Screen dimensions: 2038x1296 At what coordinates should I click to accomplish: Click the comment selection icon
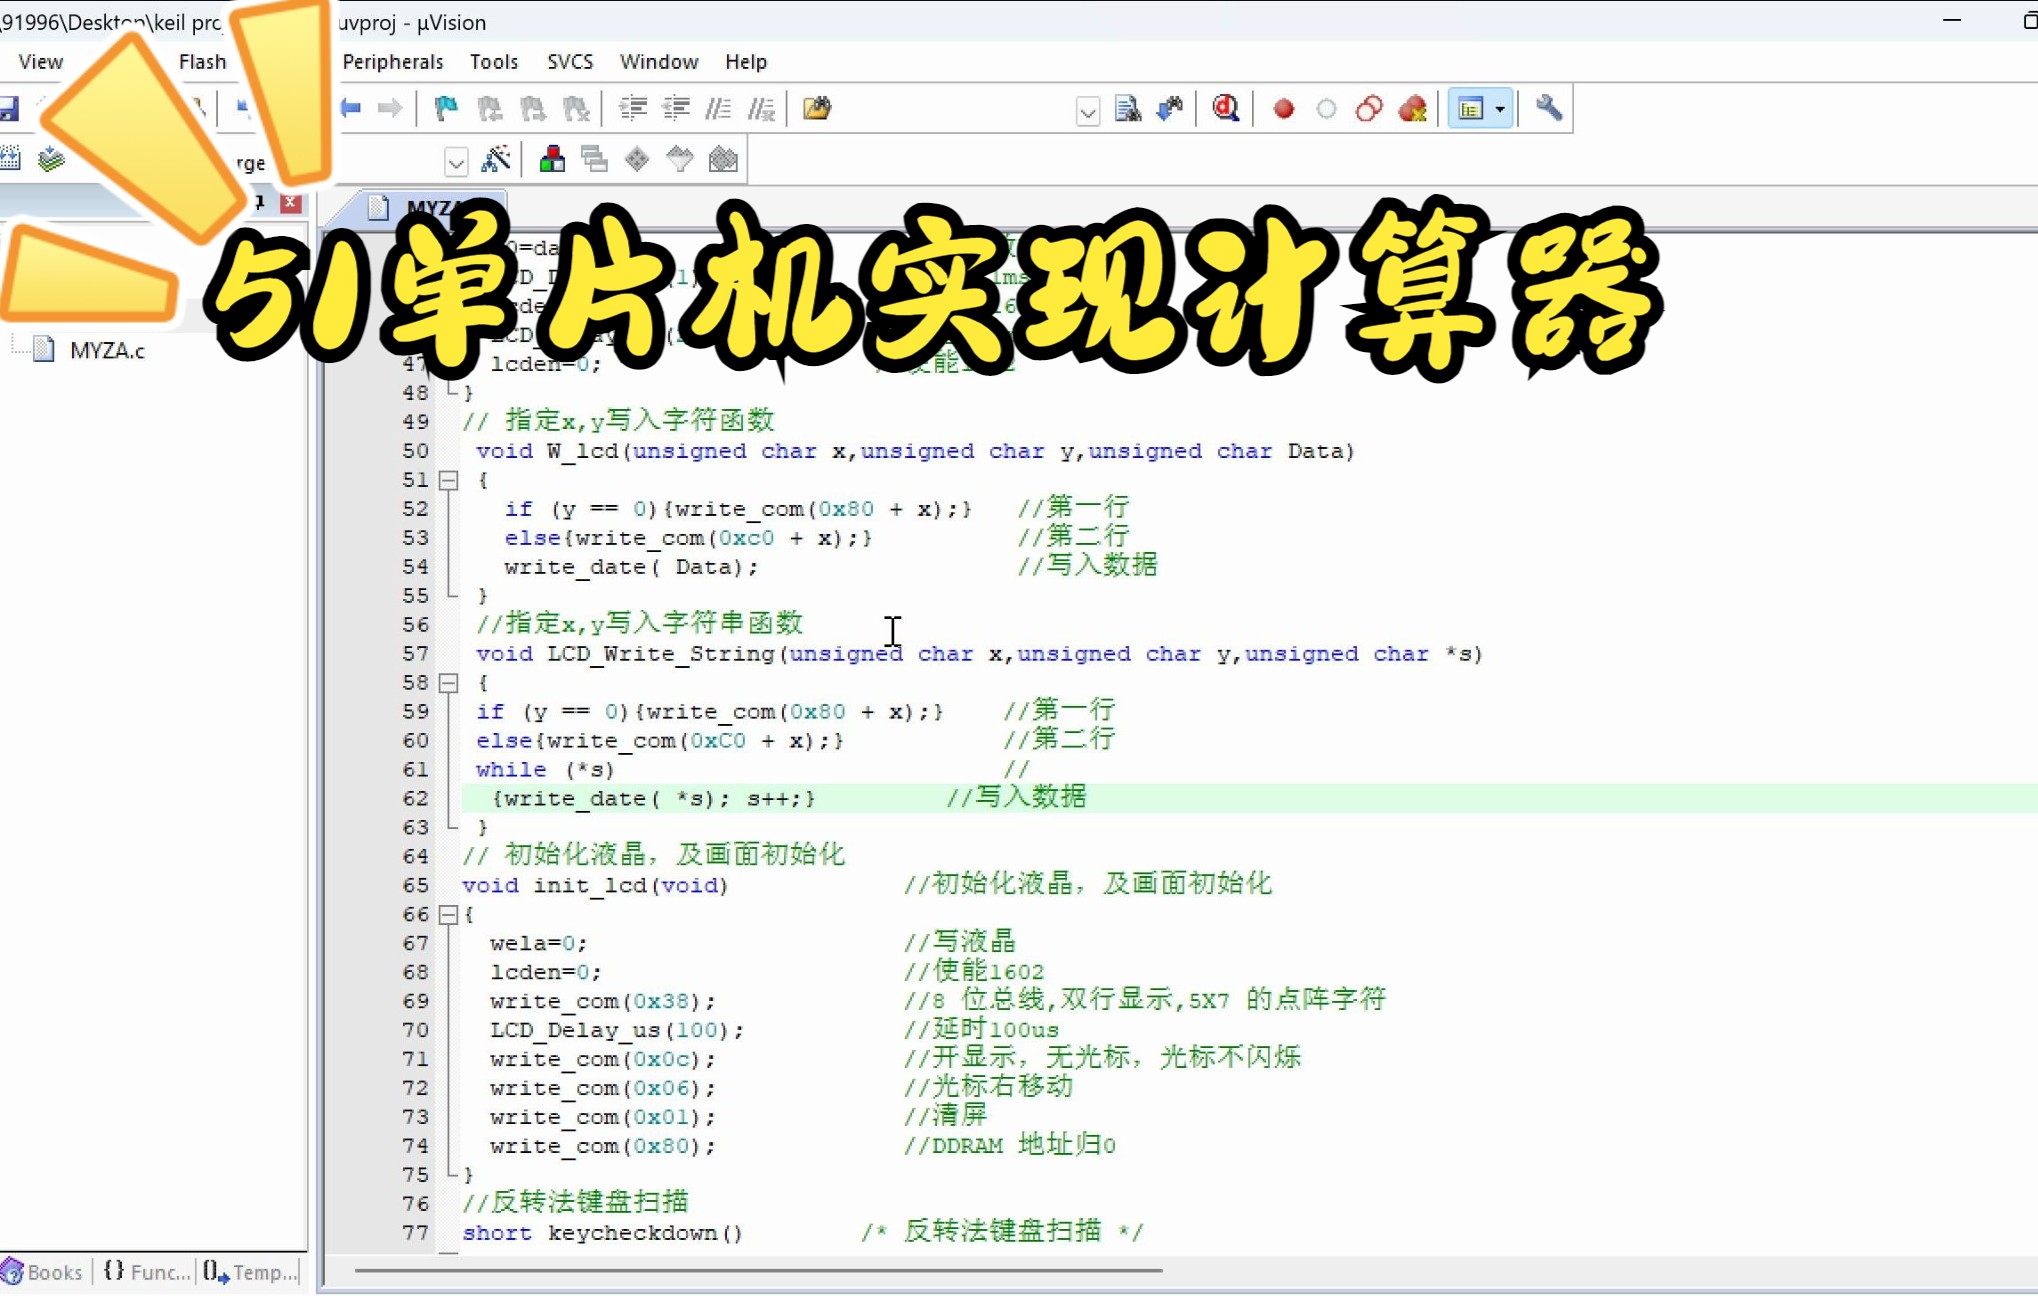coord(718,108)
